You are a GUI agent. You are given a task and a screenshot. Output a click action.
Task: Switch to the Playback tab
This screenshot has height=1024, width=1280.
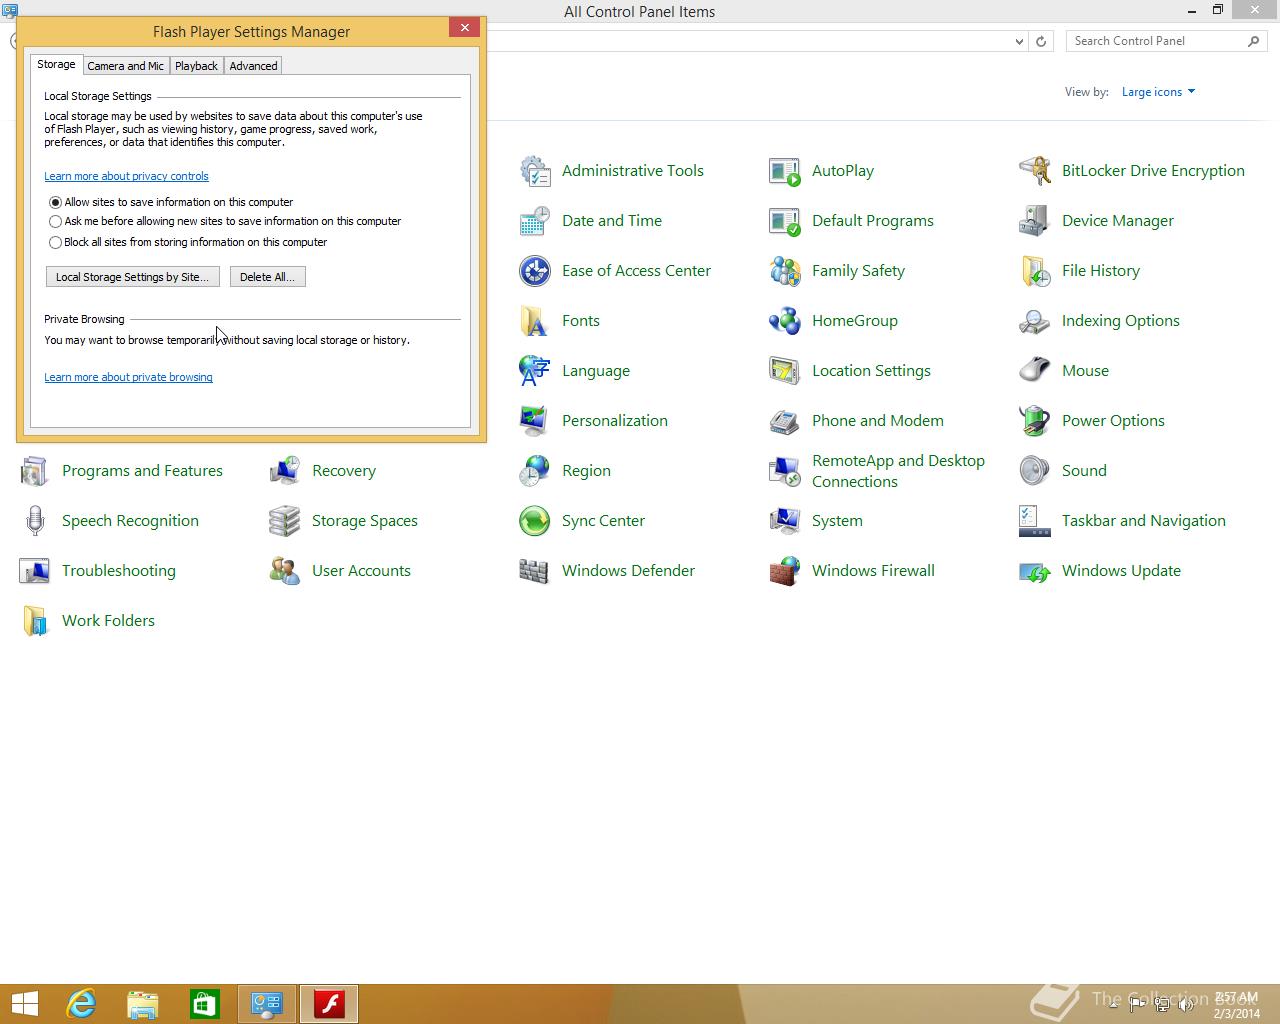tap(196, 66)
